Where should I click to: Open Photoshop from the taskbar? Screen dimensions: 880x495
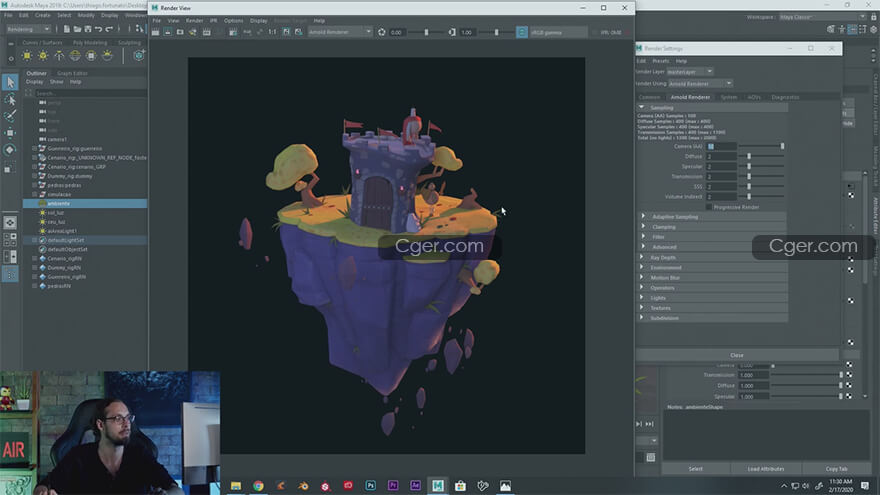tap(370, 485)
